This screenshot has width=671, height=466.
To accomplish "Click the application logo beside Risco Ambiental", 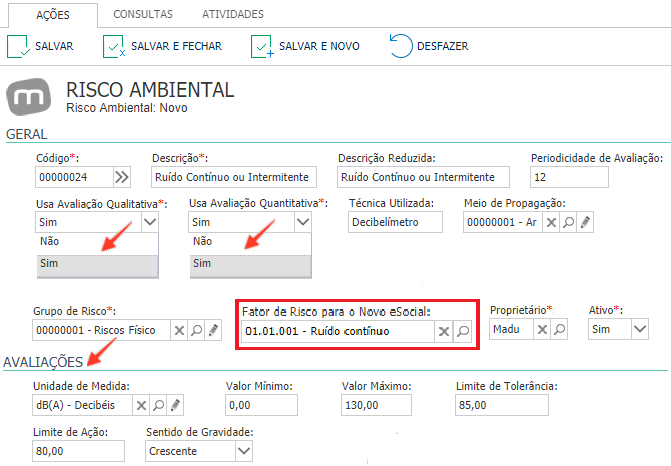I will (28, 97).
